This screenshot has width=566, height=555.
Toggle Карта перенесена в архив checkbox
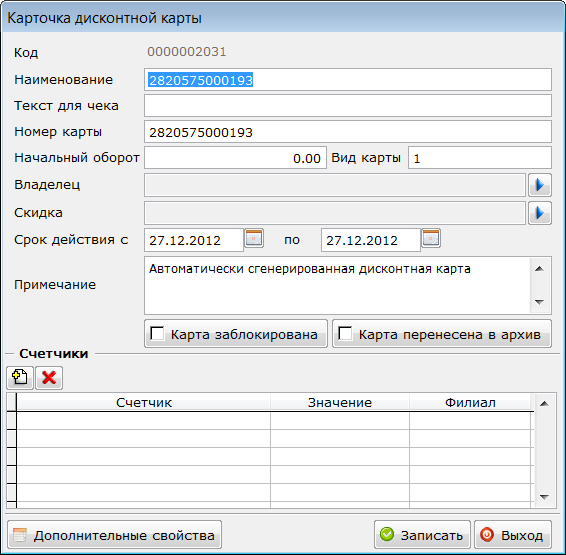[x=345, y=333]
